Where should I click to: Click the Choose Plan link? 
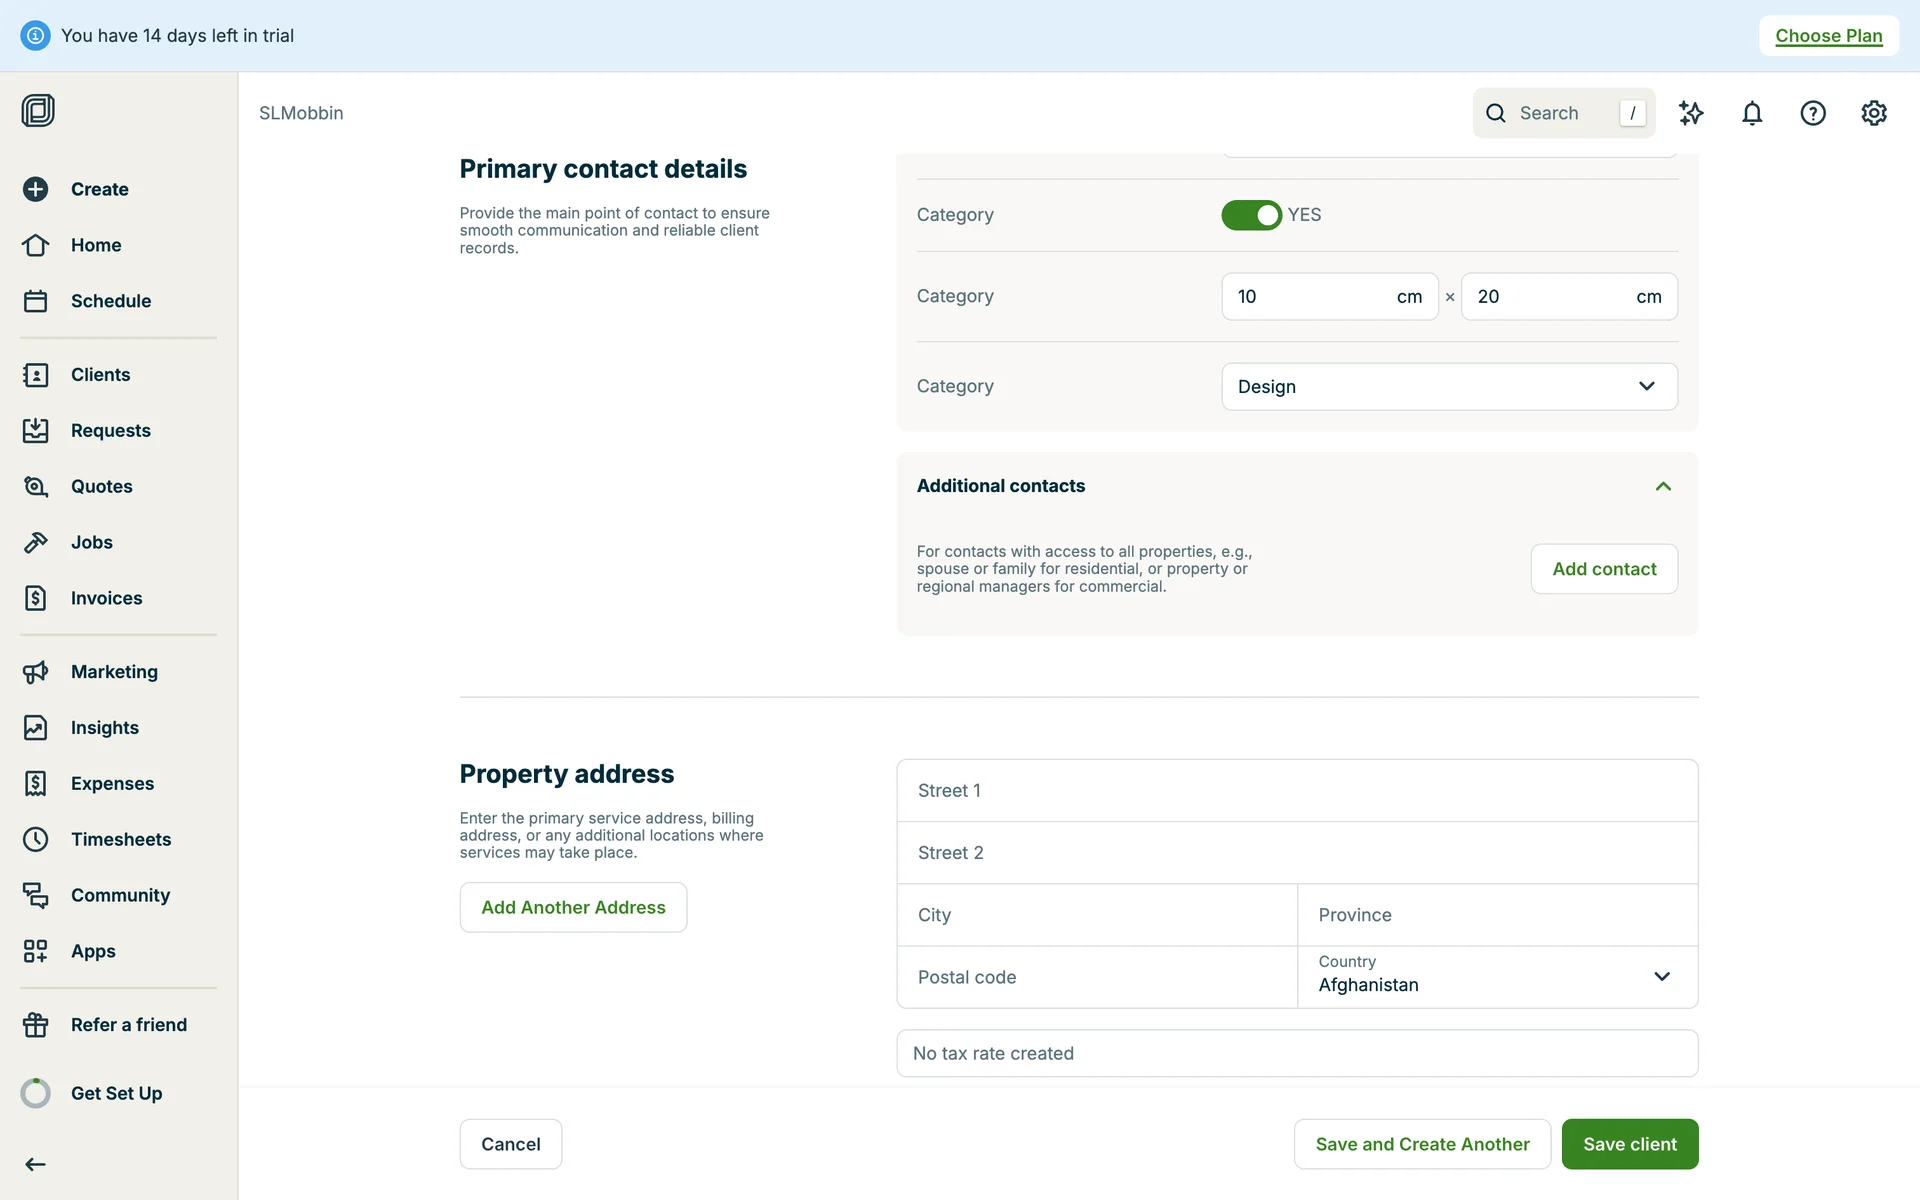(1828, 36)
